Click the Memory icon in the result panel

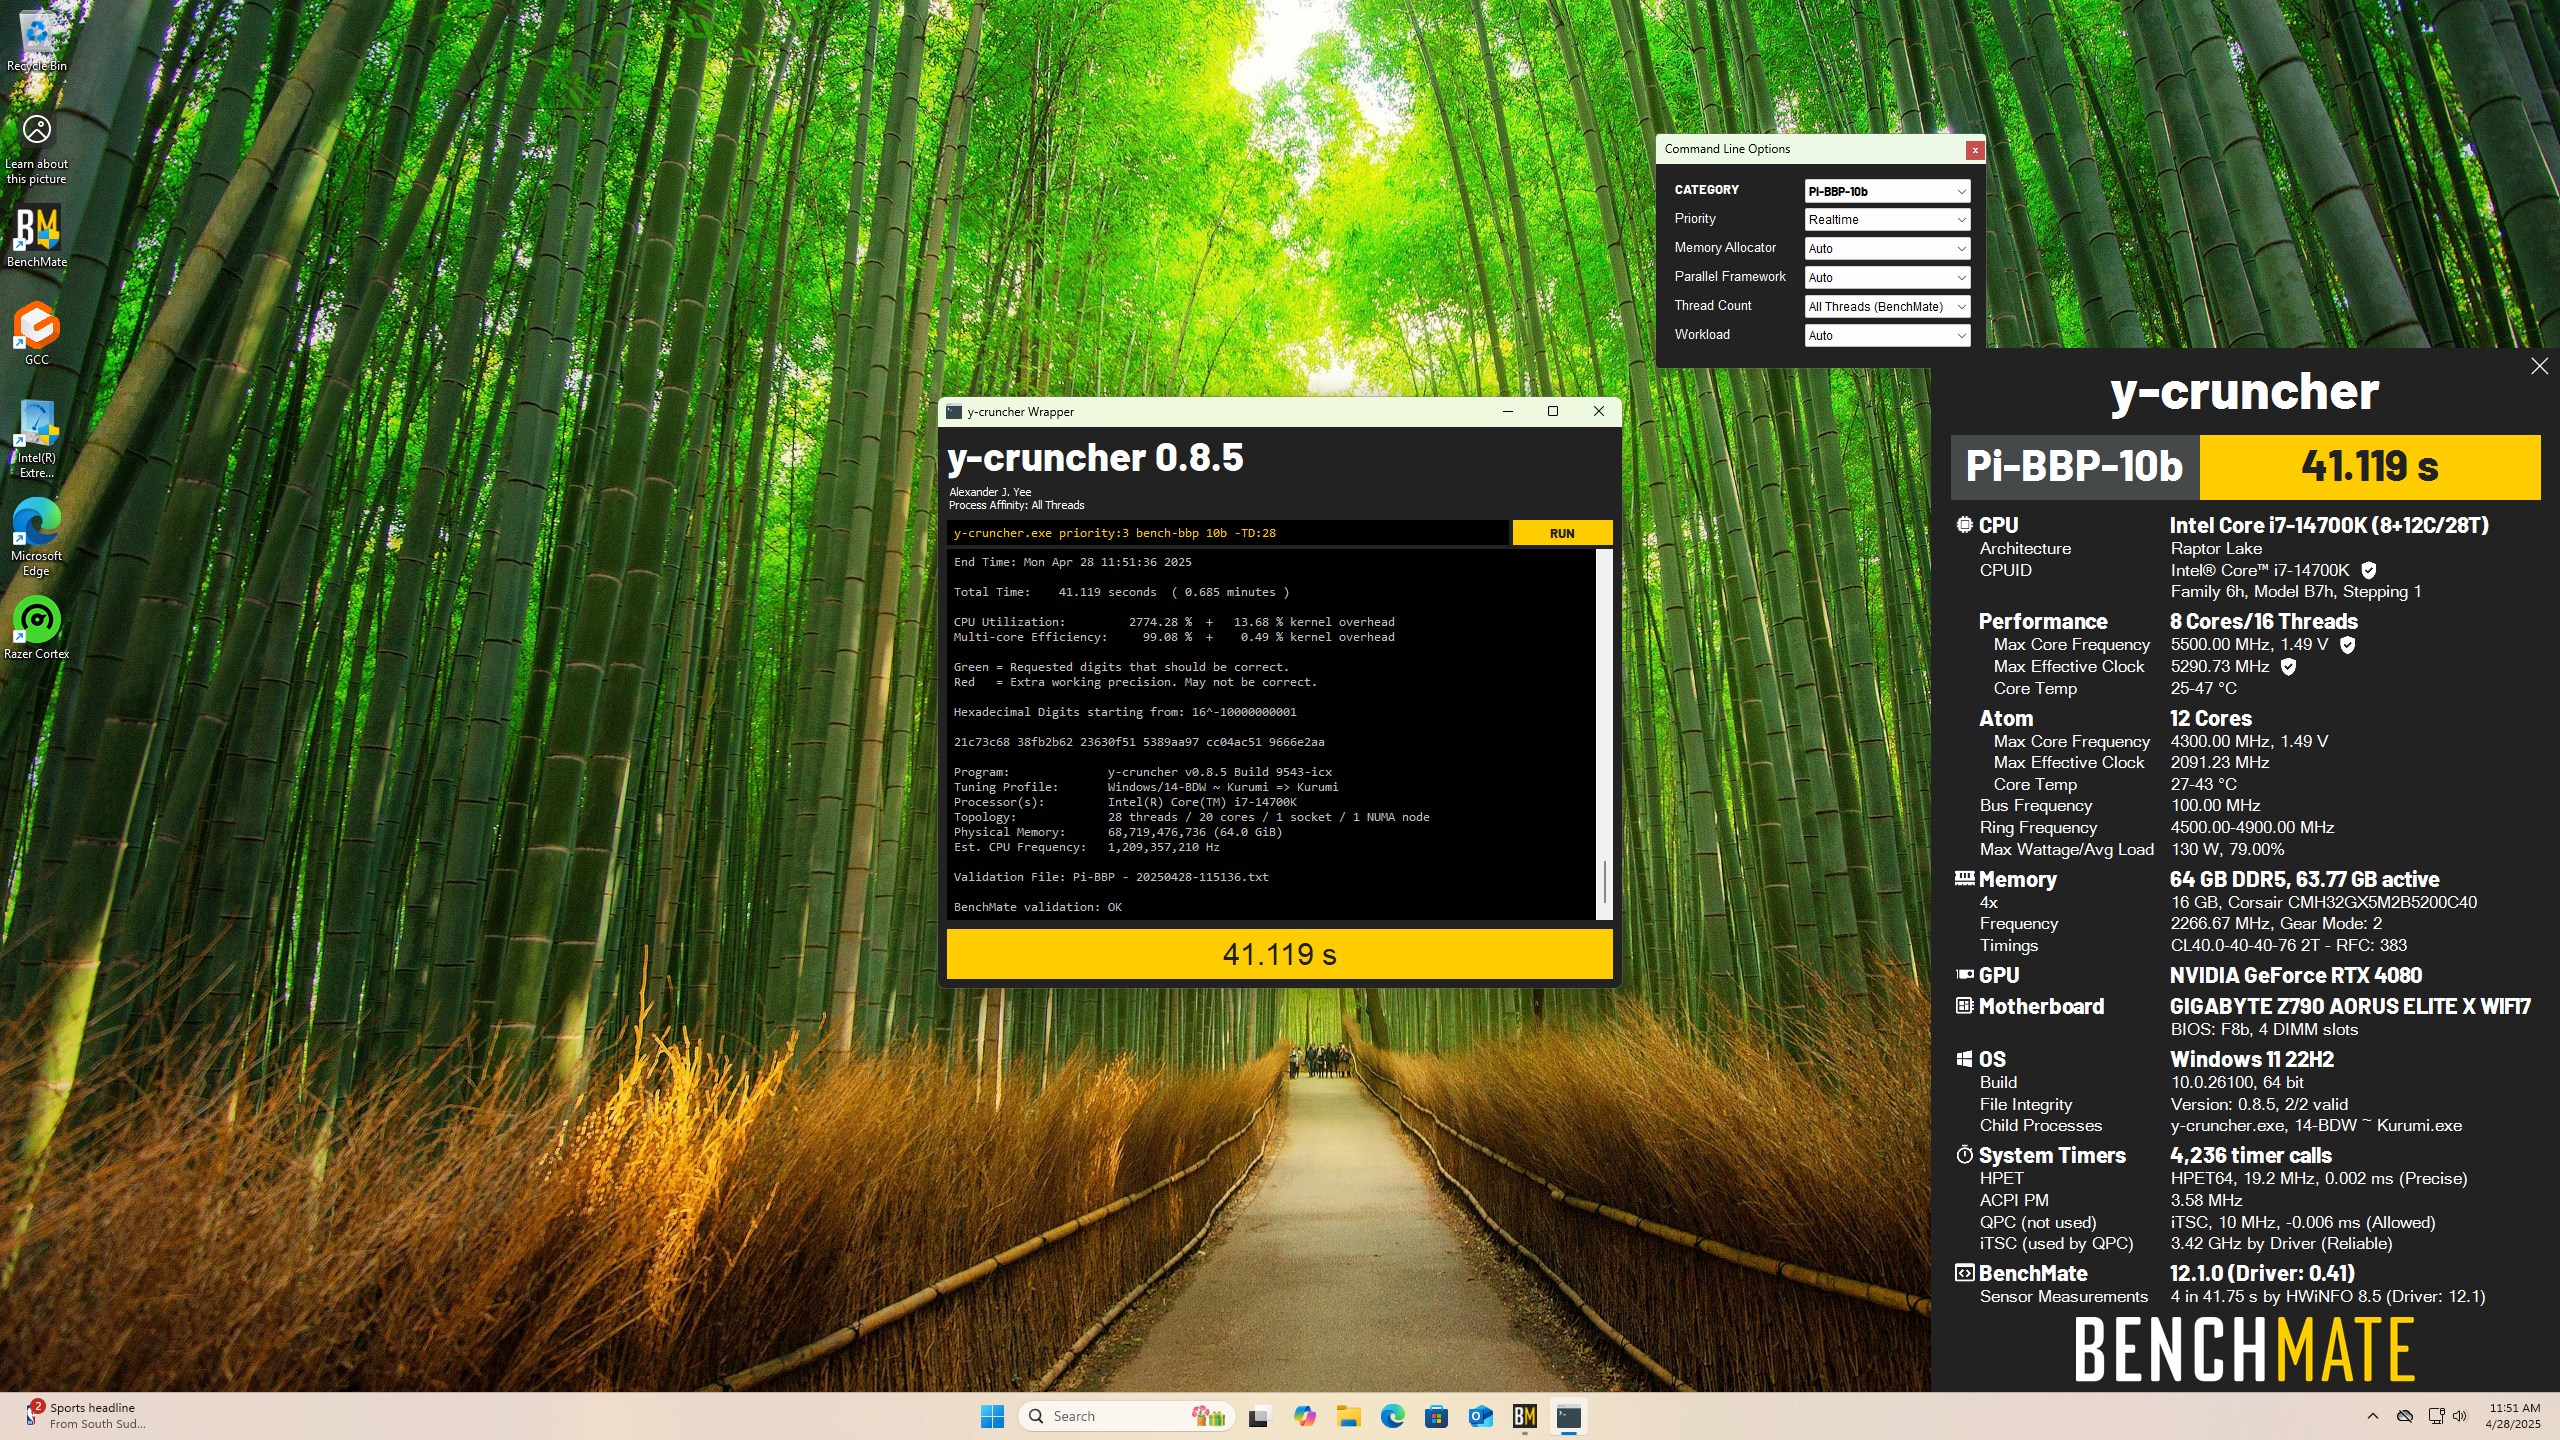tap(1964, 878)
